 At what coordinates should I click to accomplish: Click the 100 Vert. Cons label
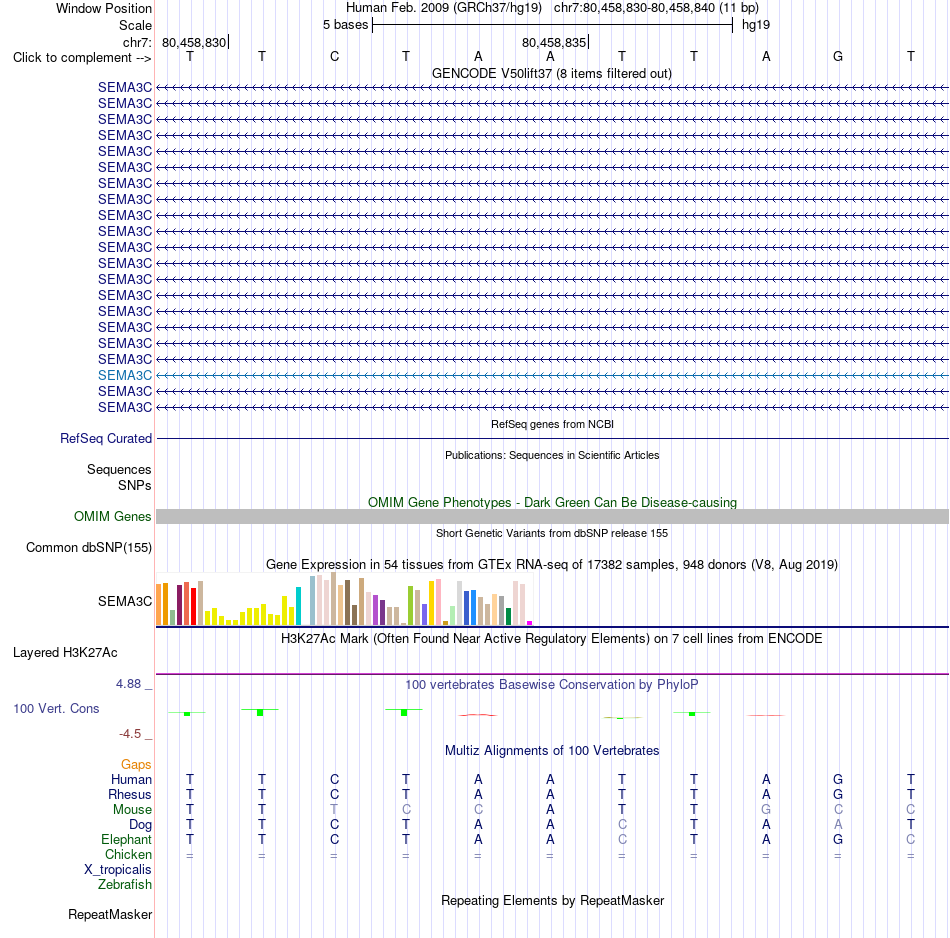coord(56,708)
